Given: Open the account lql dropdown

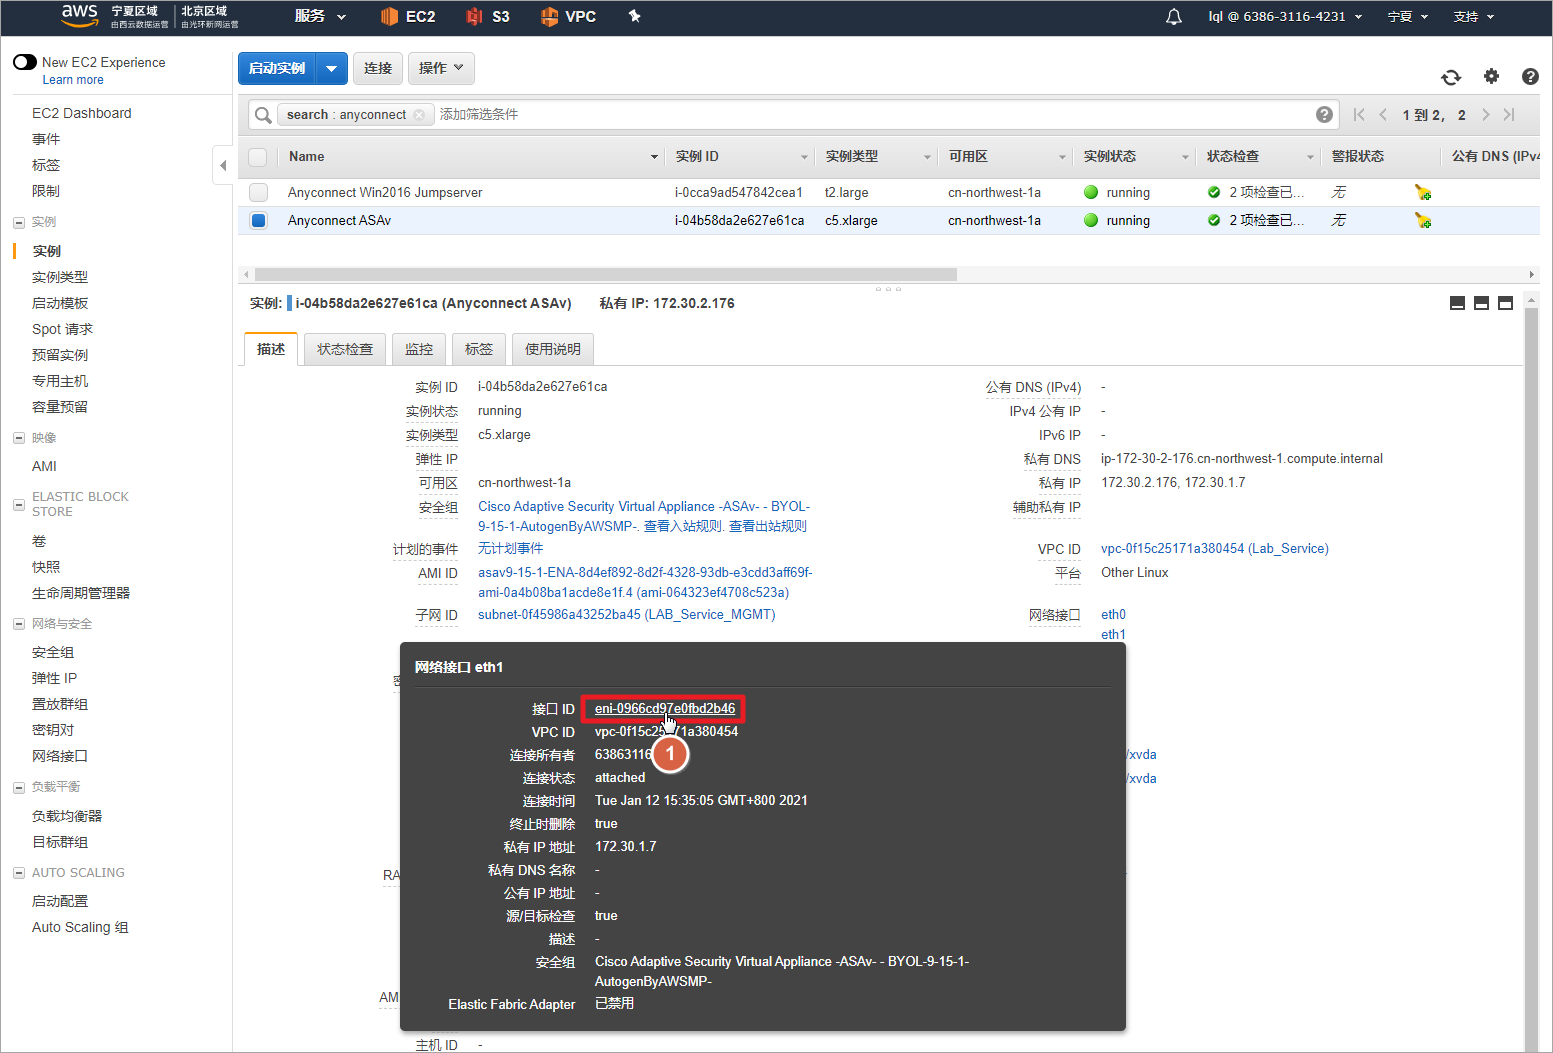Looking at the screenshot, I should (1285, 16).
